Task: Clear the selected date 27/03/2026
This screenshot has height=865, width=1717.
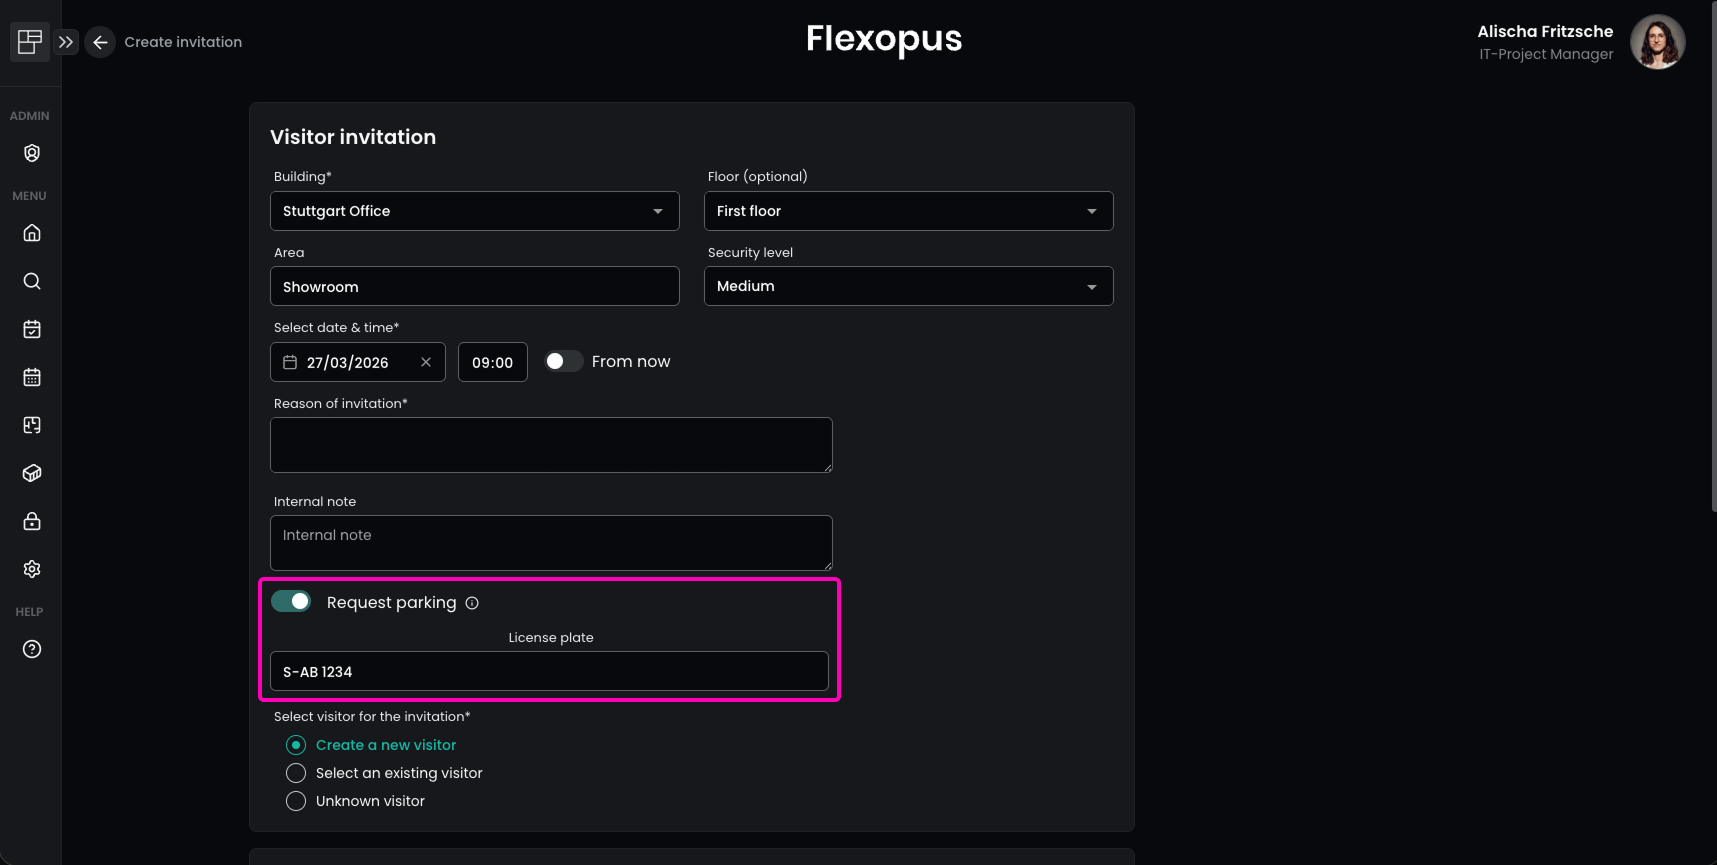Action: coord(426,362)
